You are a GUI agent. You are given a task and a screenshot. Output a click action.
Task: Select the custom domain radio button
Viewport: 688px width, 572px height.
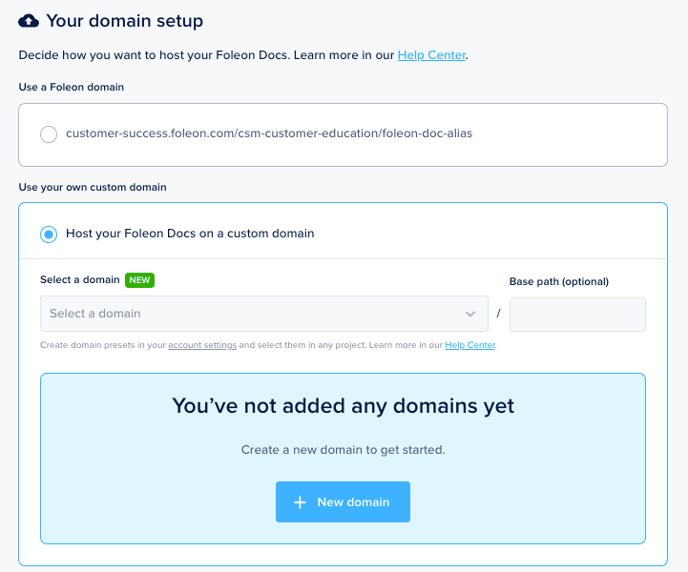48,234
